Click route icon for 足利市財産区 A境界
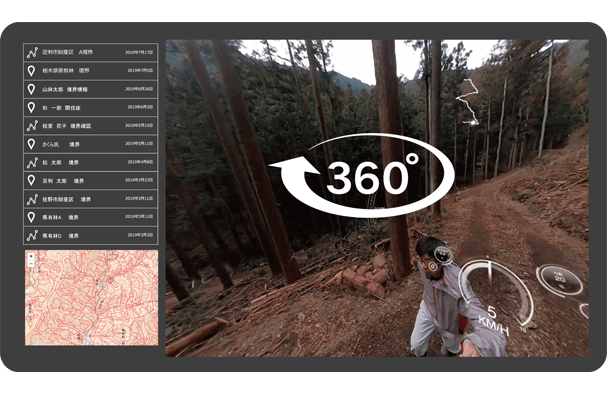Image resolution: width=607 pixels, height=394 pixels. [x=32, y=52]
